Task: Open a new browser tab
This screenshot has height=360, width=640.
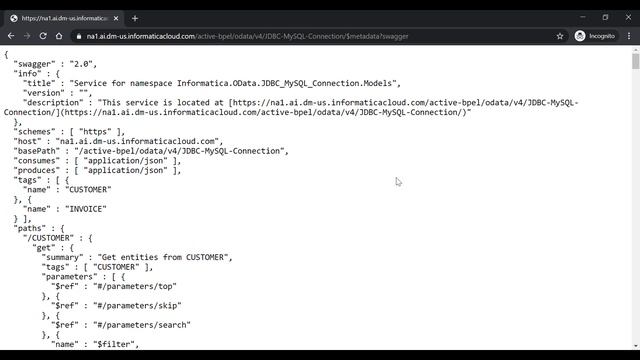Action: pyautogui.click(x=135, y=18)
